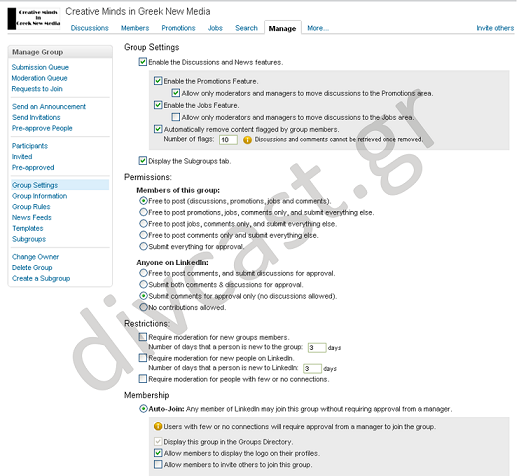Go to the Jobs tab
This screenshot has width=519, height=476.
[x=215, y=28]
